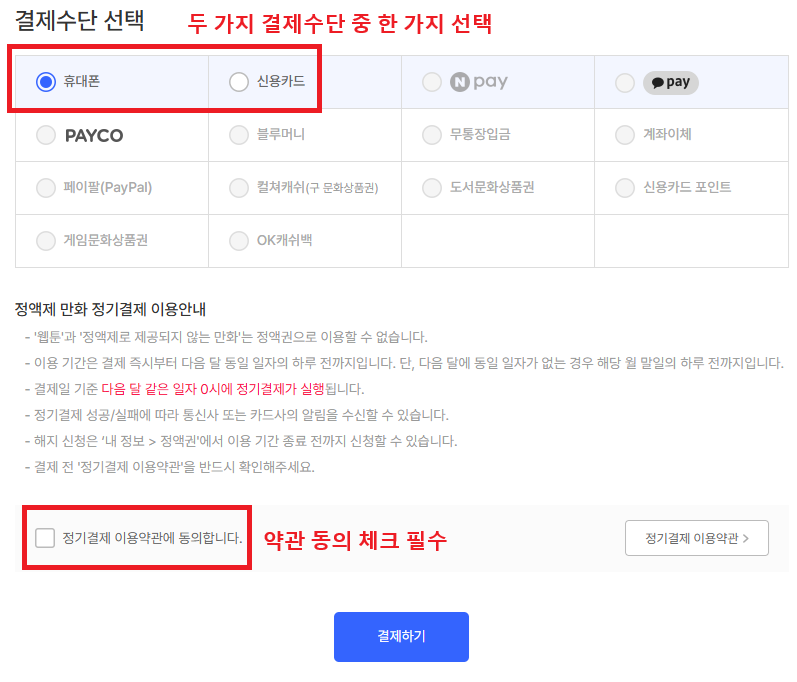Select the 신용카드 payment radio button
The width and height of the screenshot is (797, 682).
(x=238, y=82)
